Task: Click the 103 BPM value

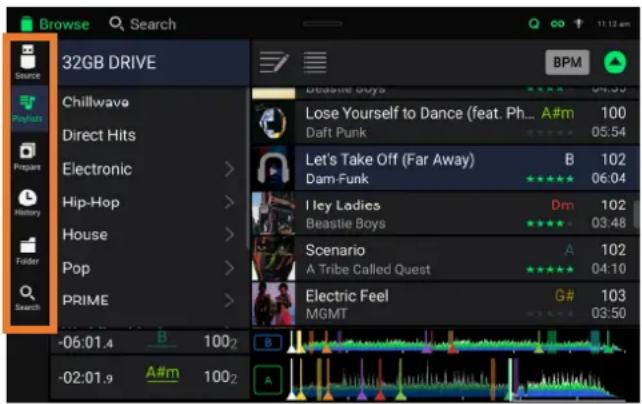Action: tap(613, 296)
